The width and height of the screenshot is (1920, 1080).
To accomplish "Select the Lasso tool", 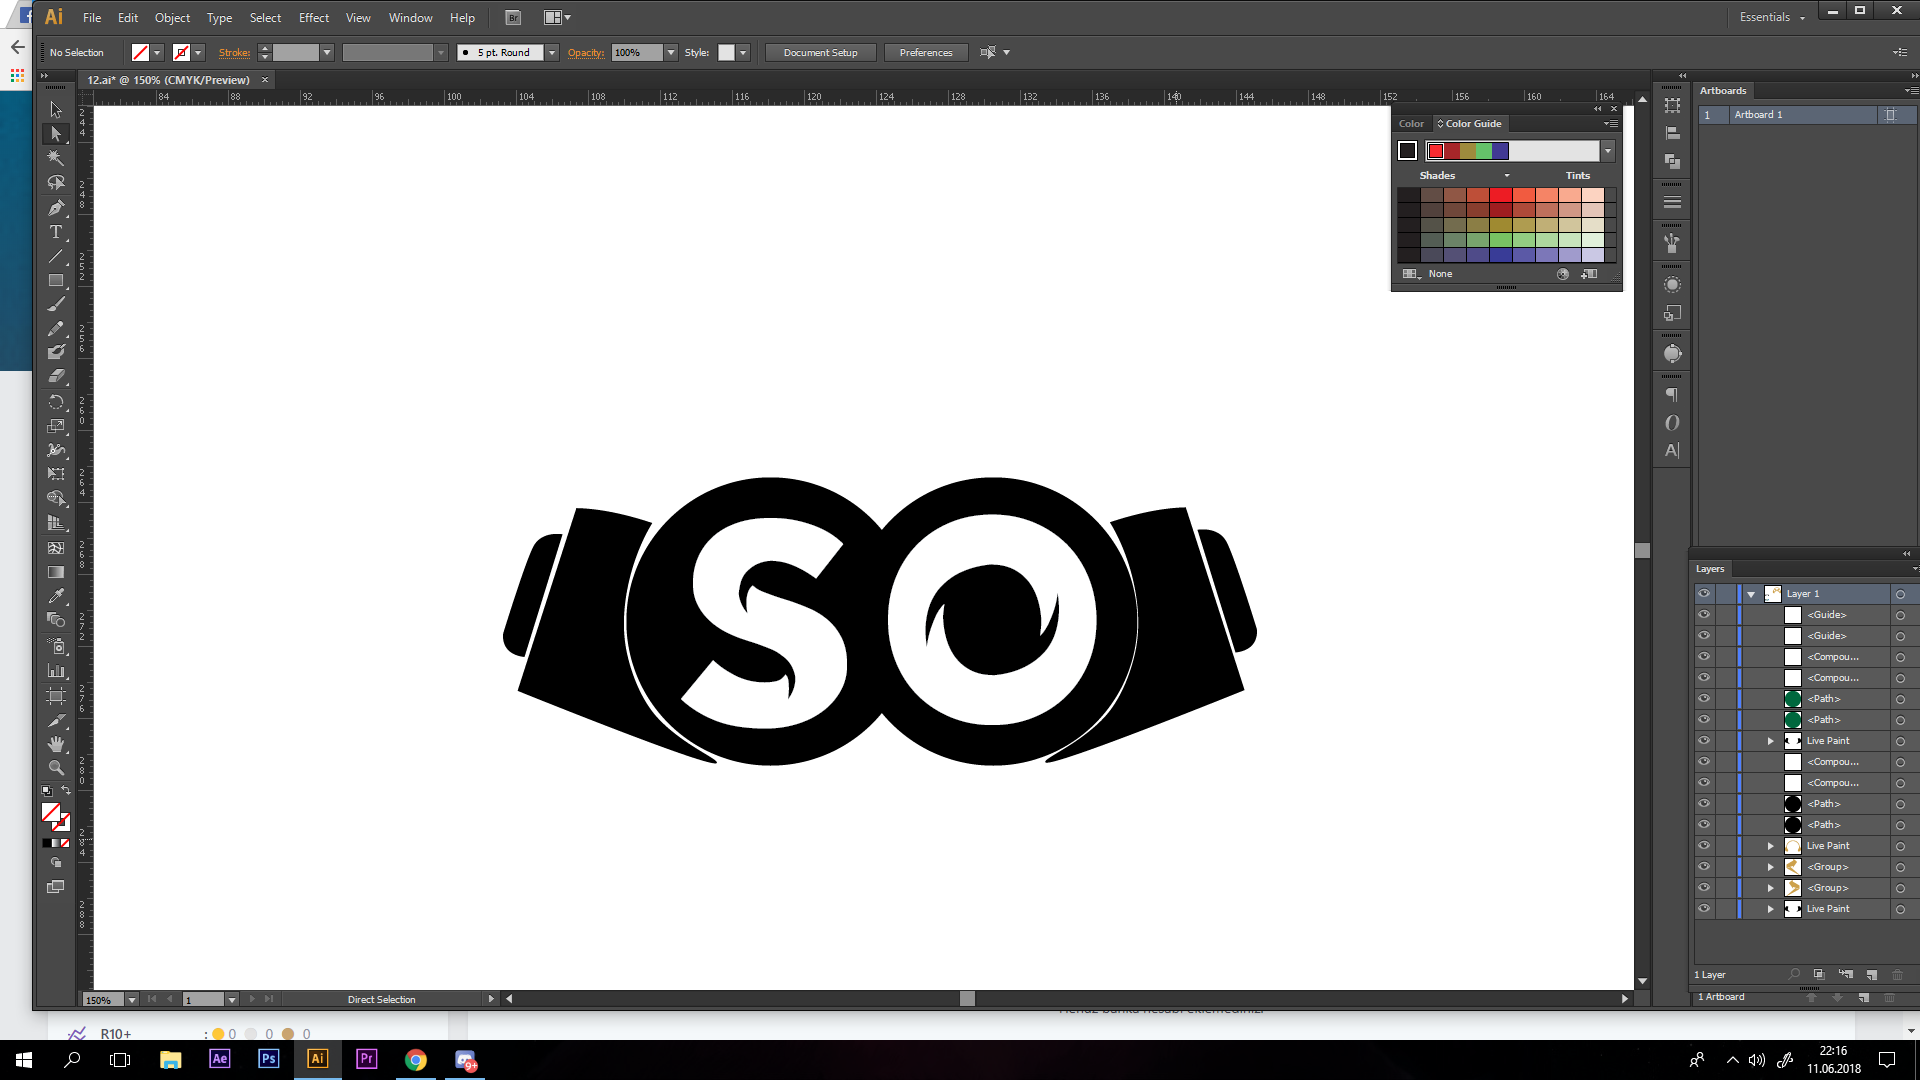I will click(x=56, y=183).
